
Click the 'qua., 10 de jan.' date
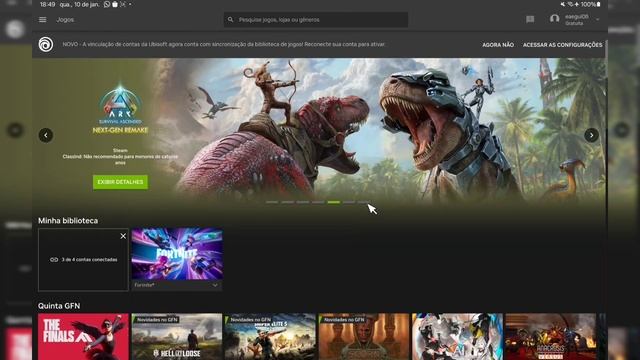click(x=79, y=4)
